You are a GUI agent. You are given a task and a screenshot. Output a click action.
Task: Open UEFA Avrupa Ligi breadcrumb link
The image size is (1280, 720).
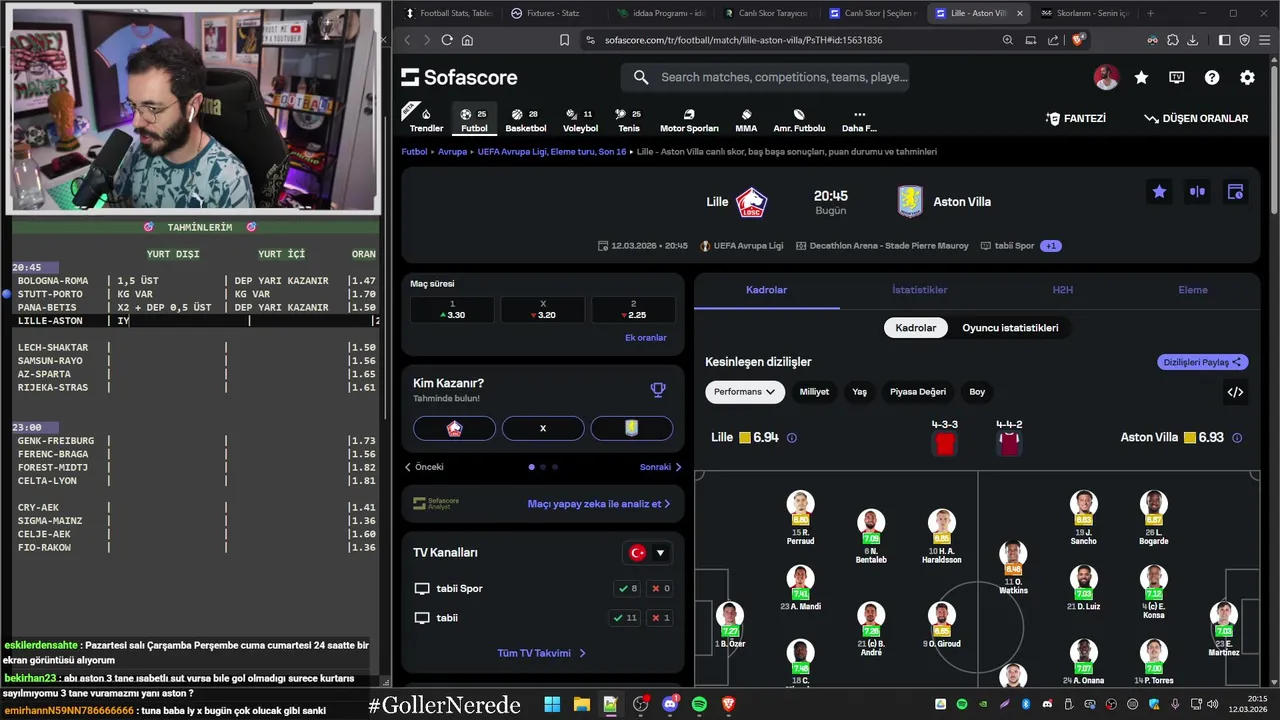coord(551,152)
